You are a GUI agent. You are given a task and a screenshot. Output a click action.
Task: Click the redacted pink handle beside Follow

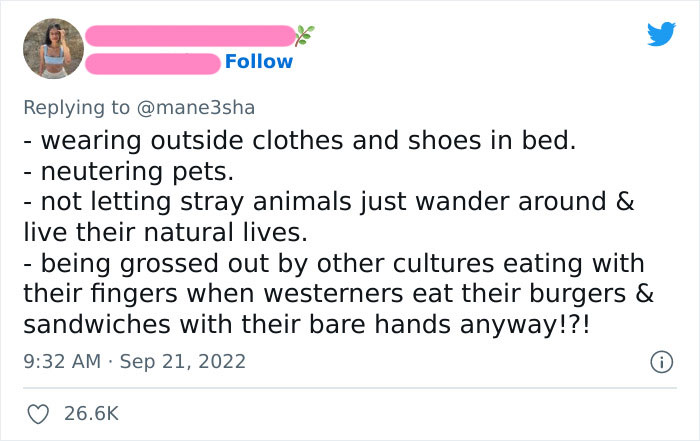[152, 63]
